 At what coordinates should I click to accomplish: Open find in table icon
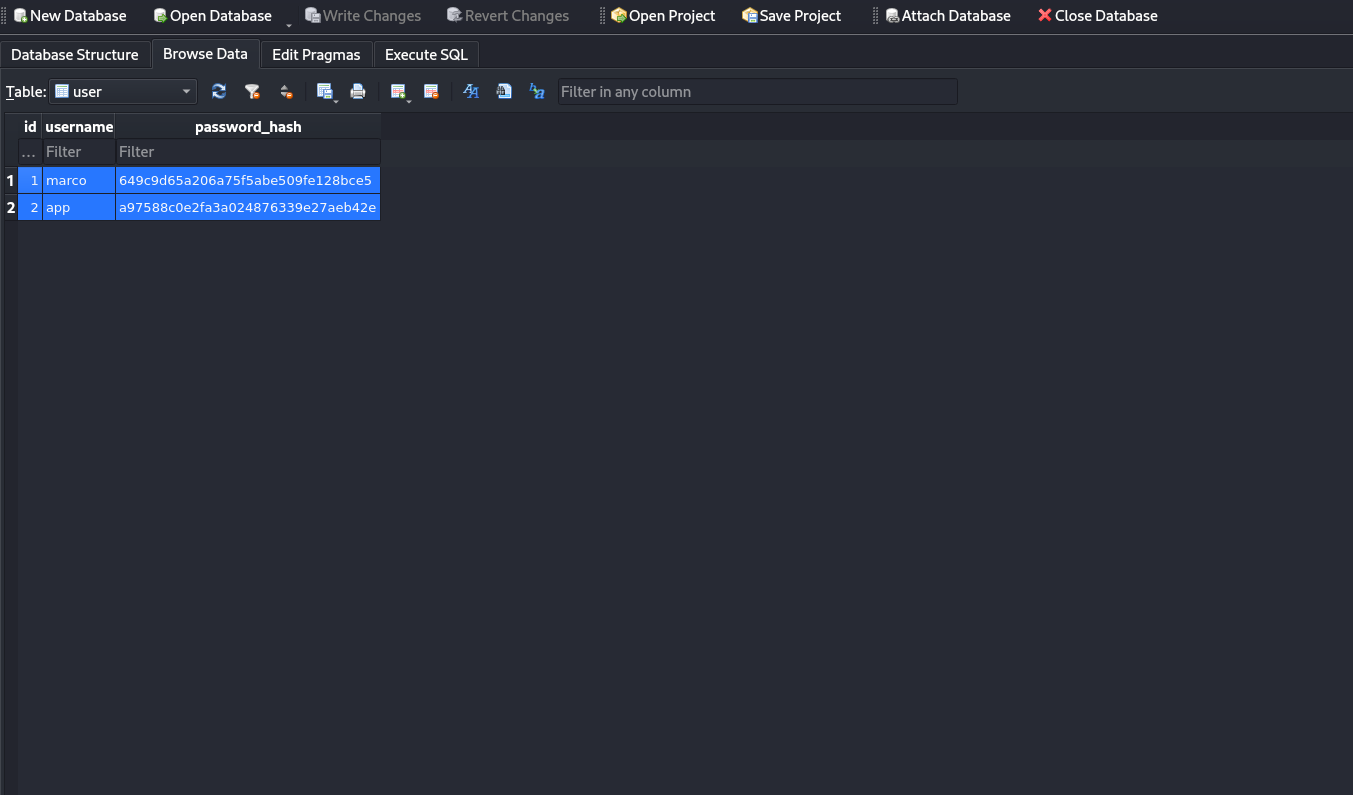[x=504, y=92]
